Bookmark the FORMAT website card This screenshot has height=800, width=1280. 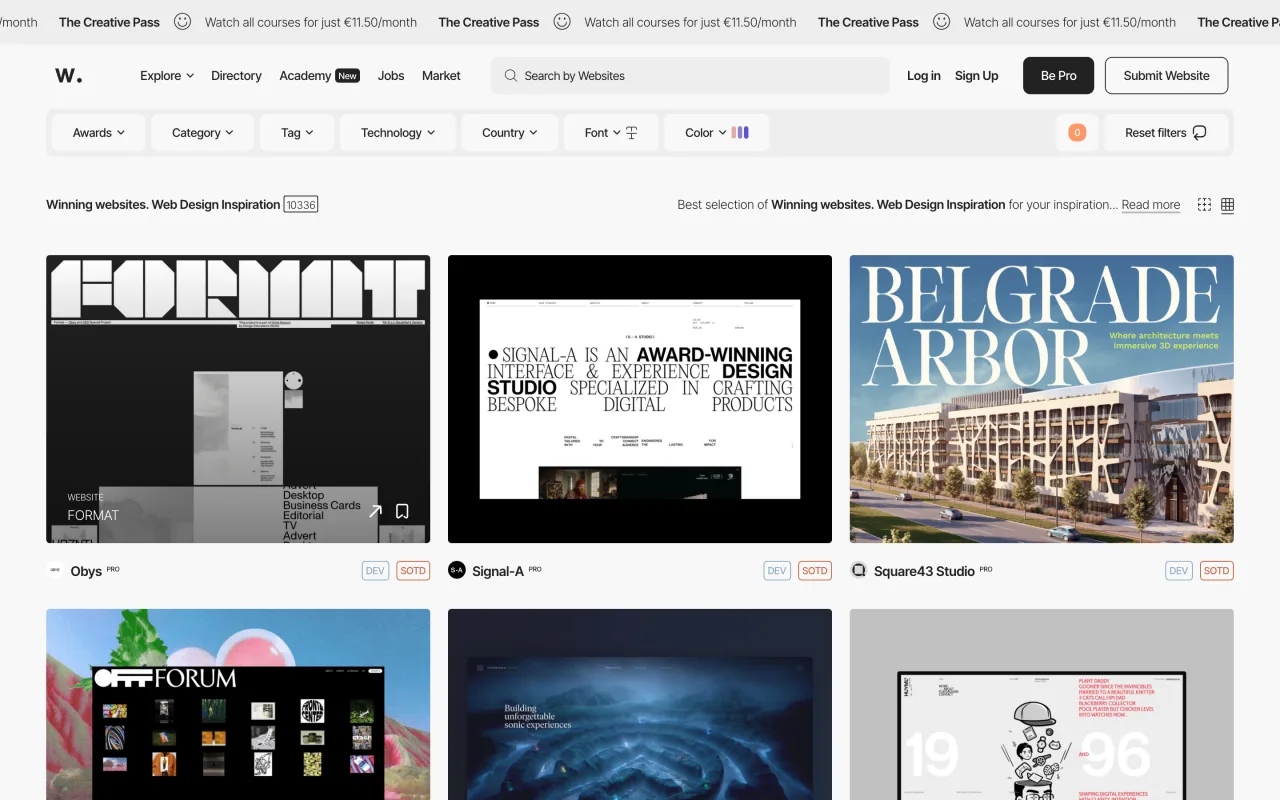402,511
